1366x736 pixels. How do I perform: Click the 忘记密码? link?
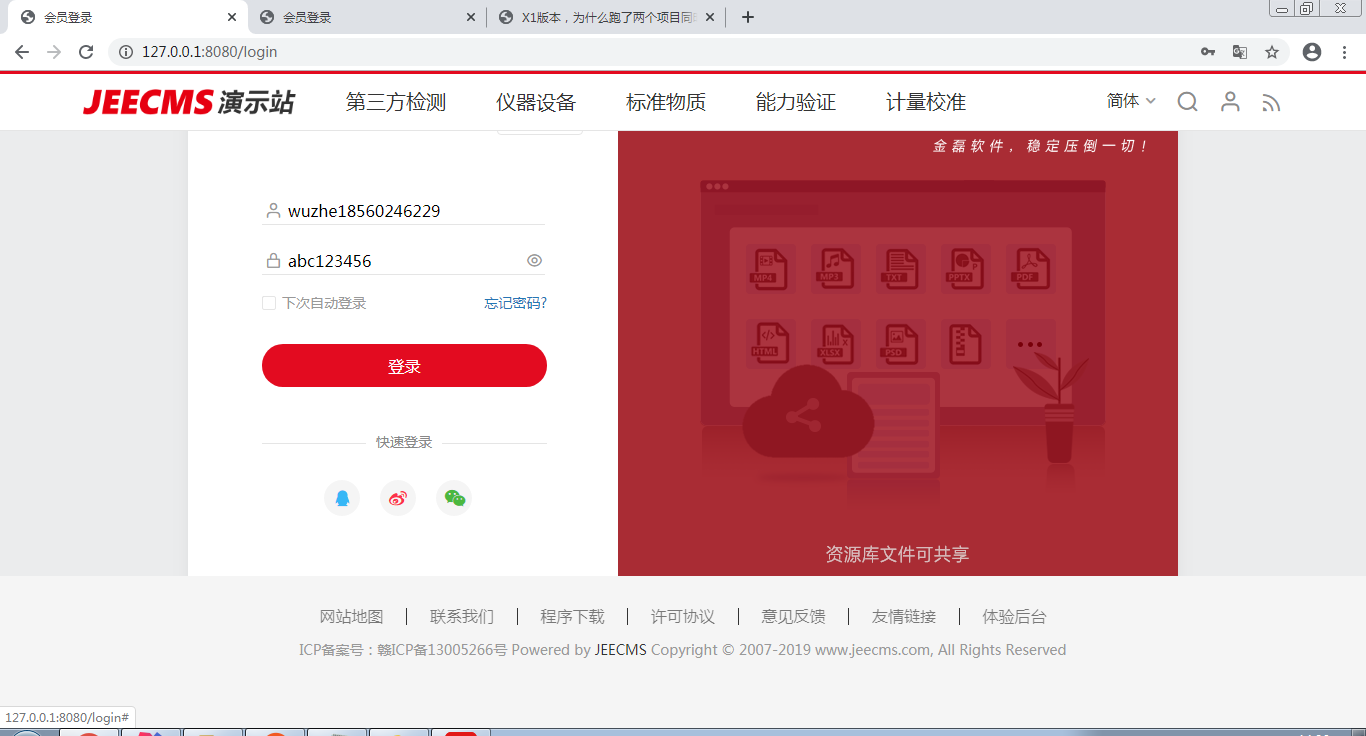(x=516, y=303)
